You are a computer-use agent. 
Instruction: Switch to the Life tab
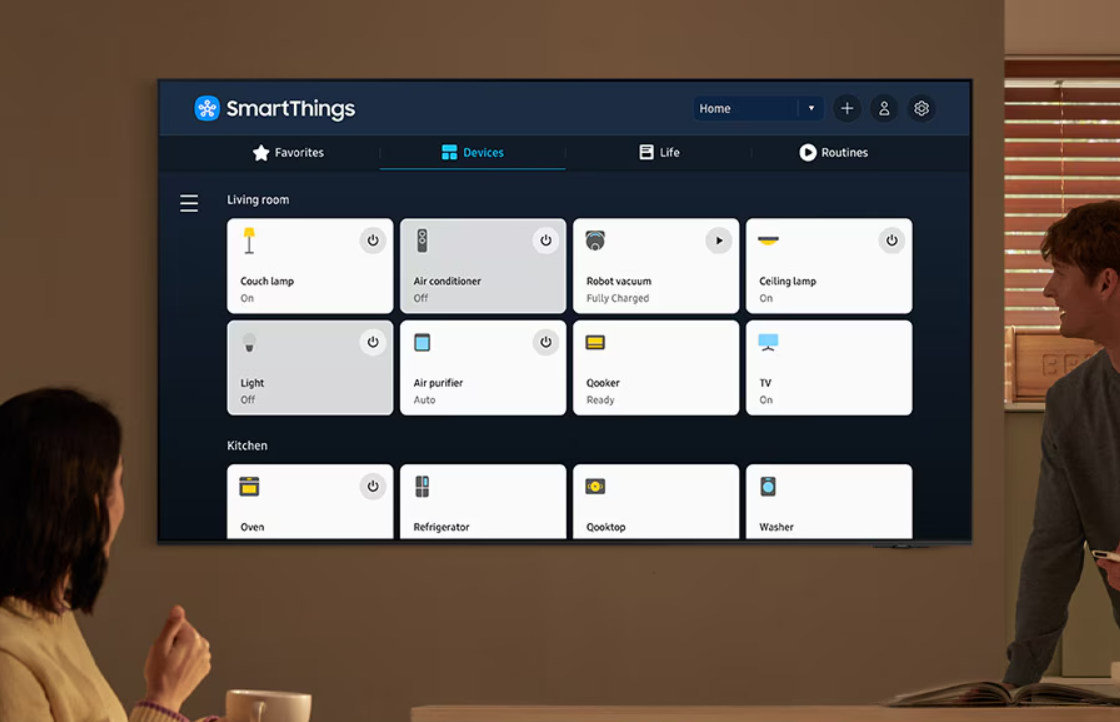659,152
